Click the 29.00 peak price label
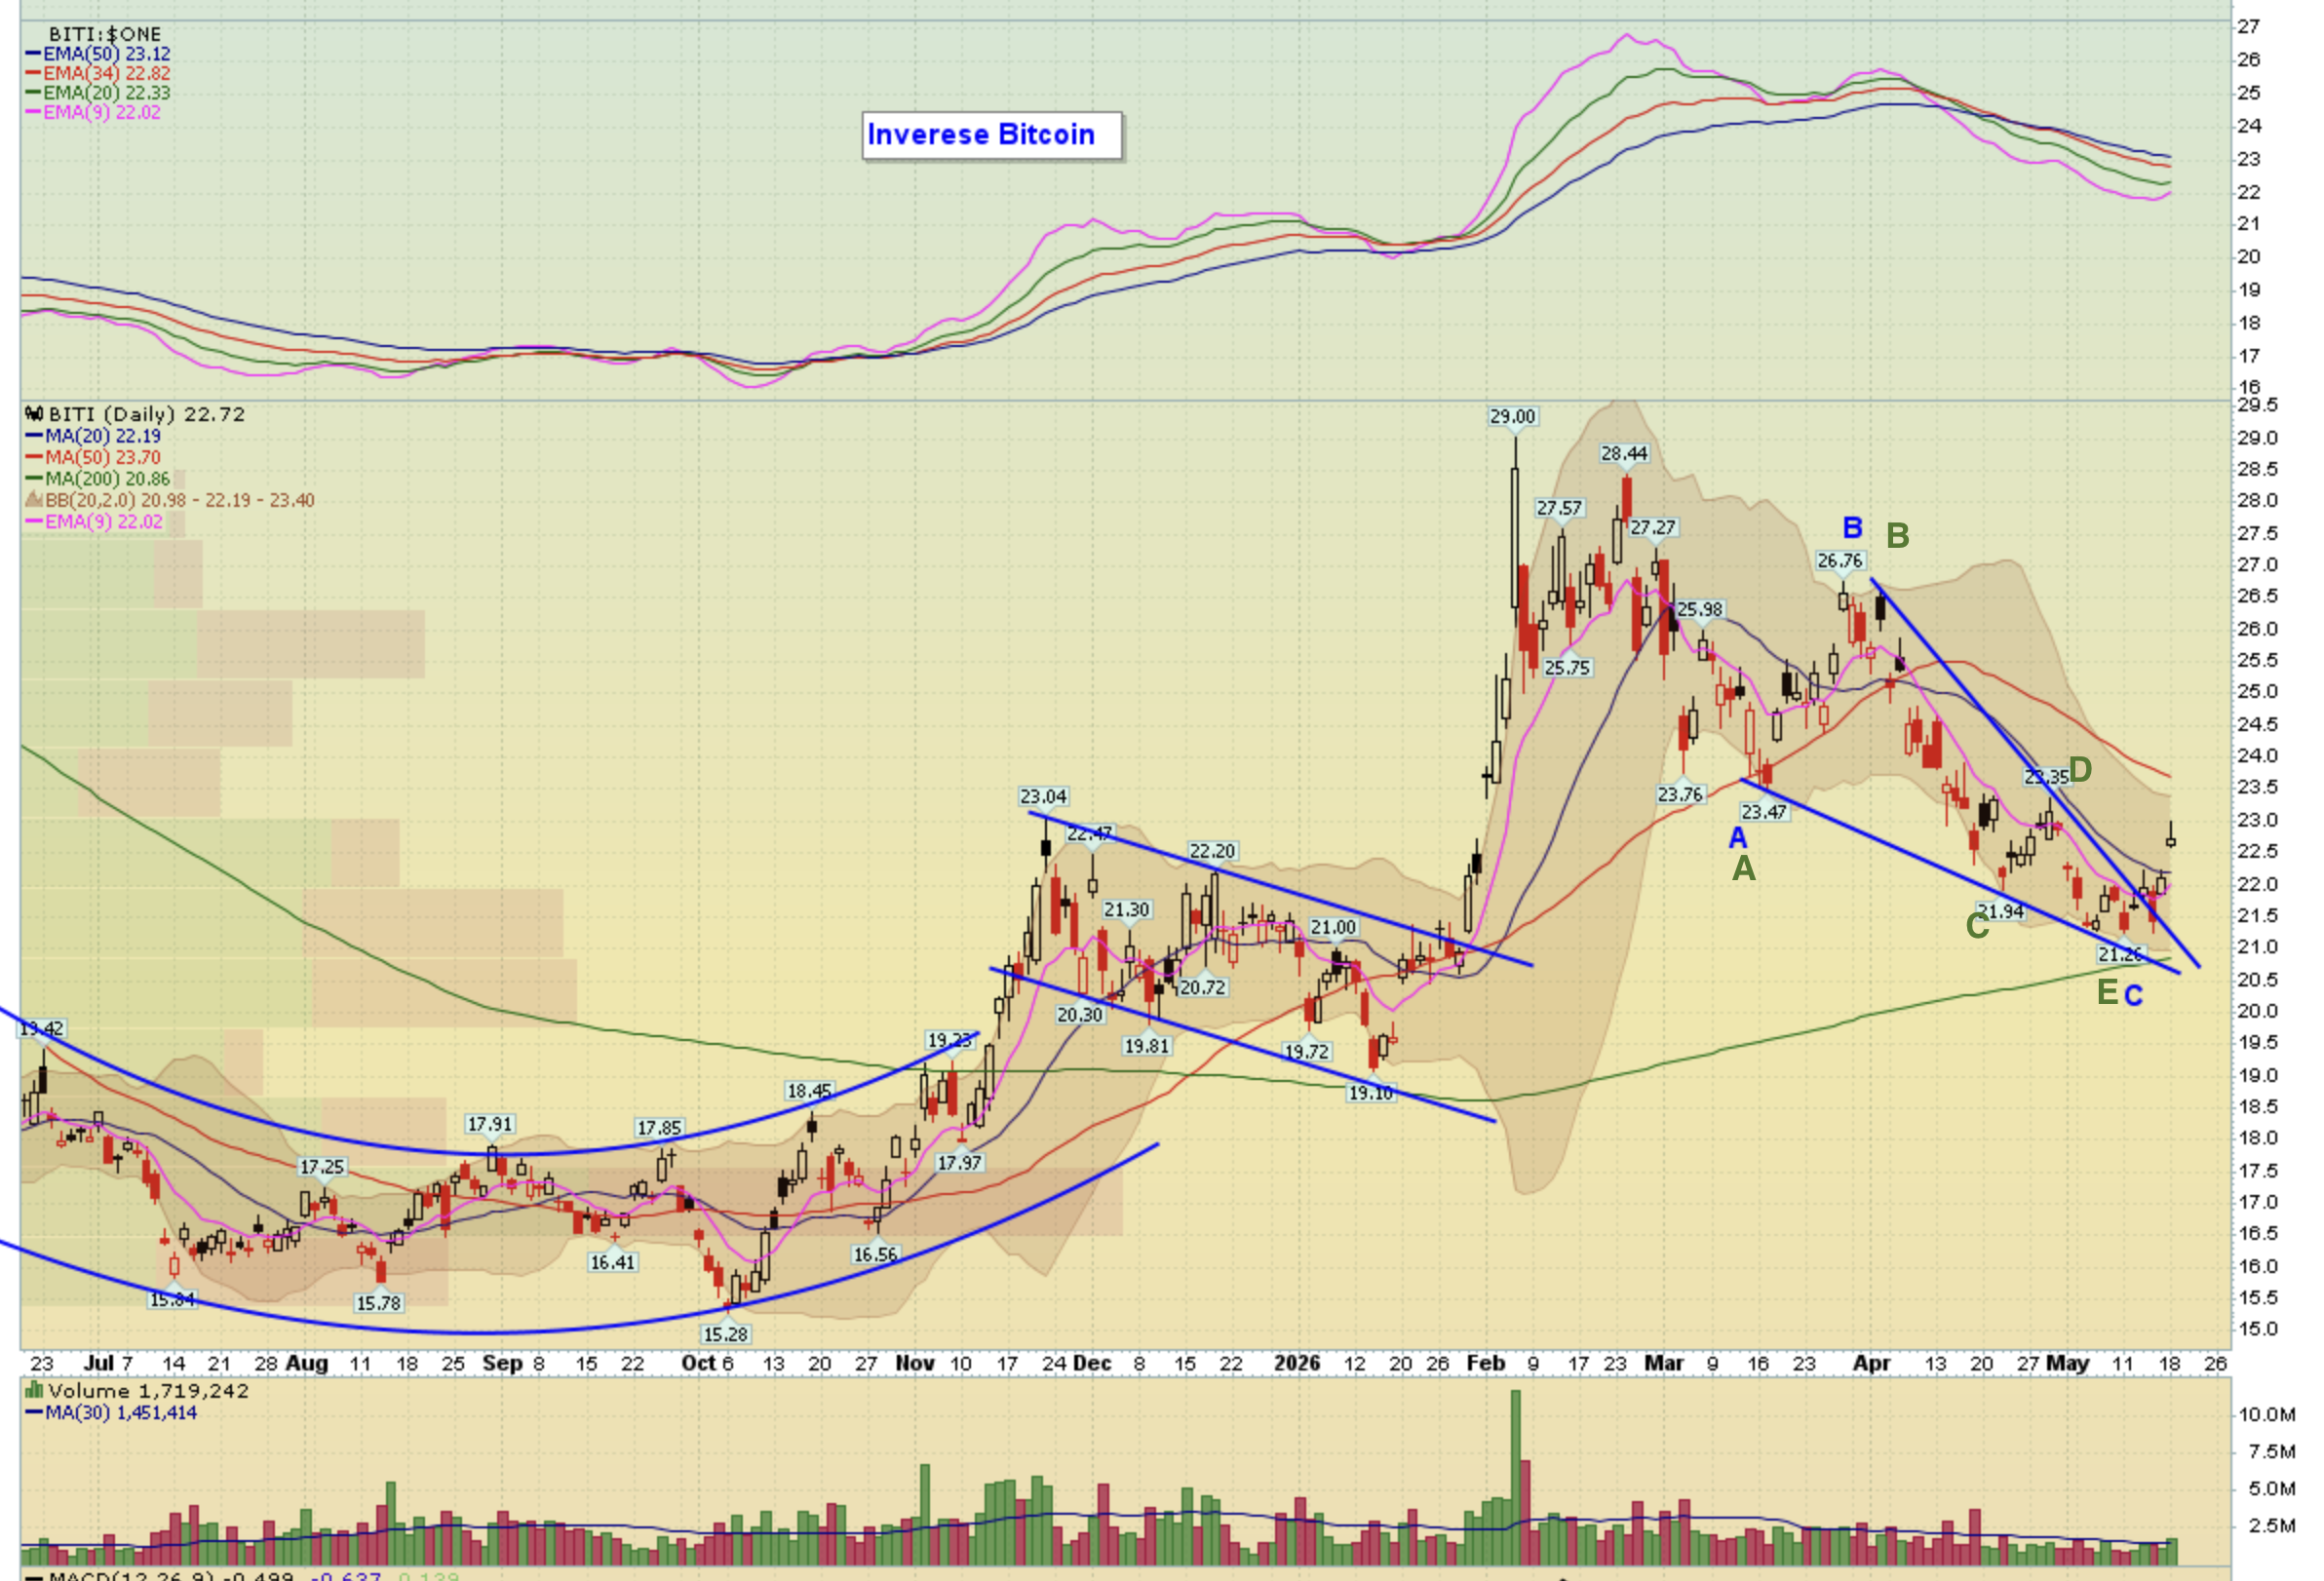Viewport: 2324px width, 1581px height. (1512, 416)
